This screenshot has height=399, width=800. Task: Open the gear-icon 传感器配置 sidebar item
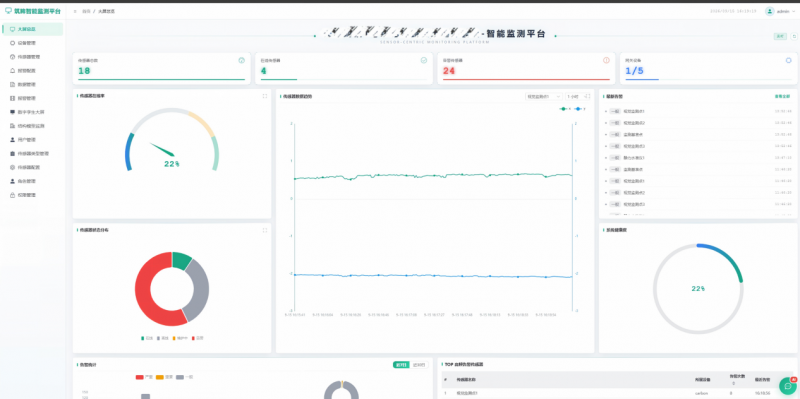click(33, 167)
